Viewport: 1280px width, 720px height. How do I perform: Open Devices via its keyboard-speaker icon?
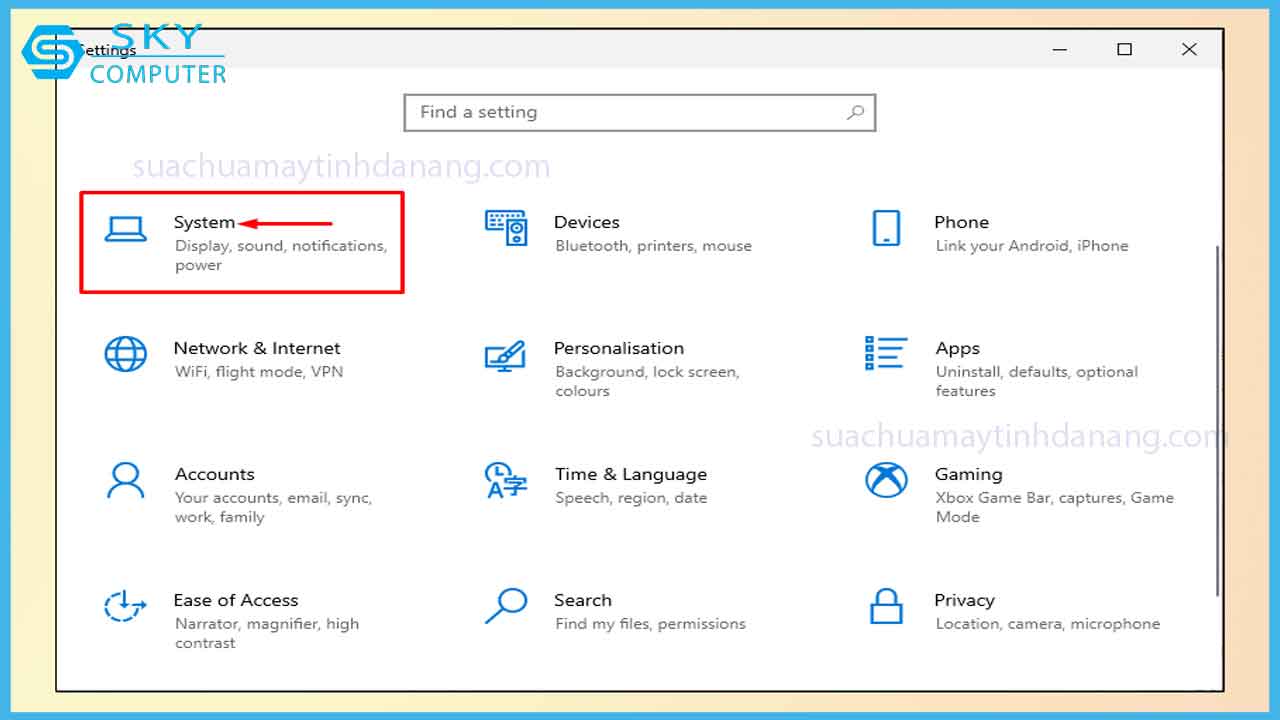point(506,229)
